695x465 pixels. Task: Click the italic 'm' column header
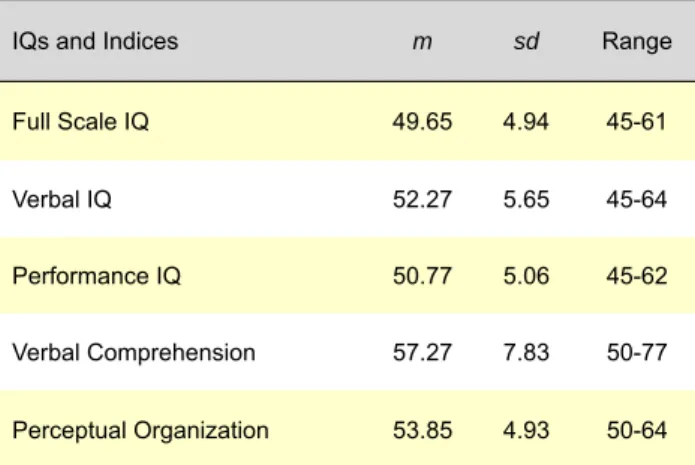[422, 42]
